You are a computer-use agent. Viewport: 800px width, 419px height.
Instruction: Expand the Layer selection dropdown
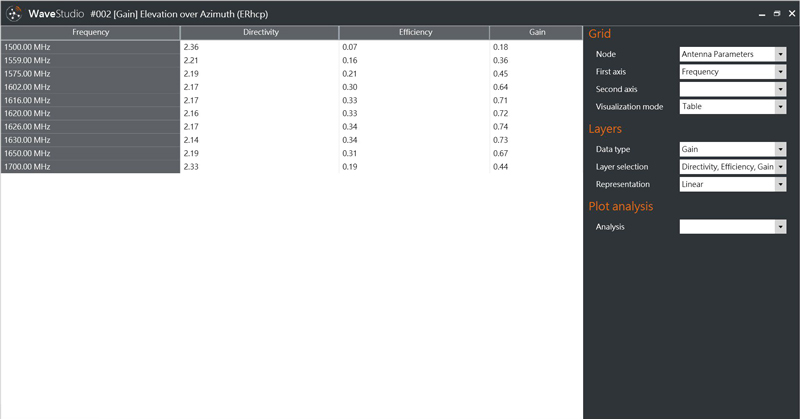click(x=732, y=167)
